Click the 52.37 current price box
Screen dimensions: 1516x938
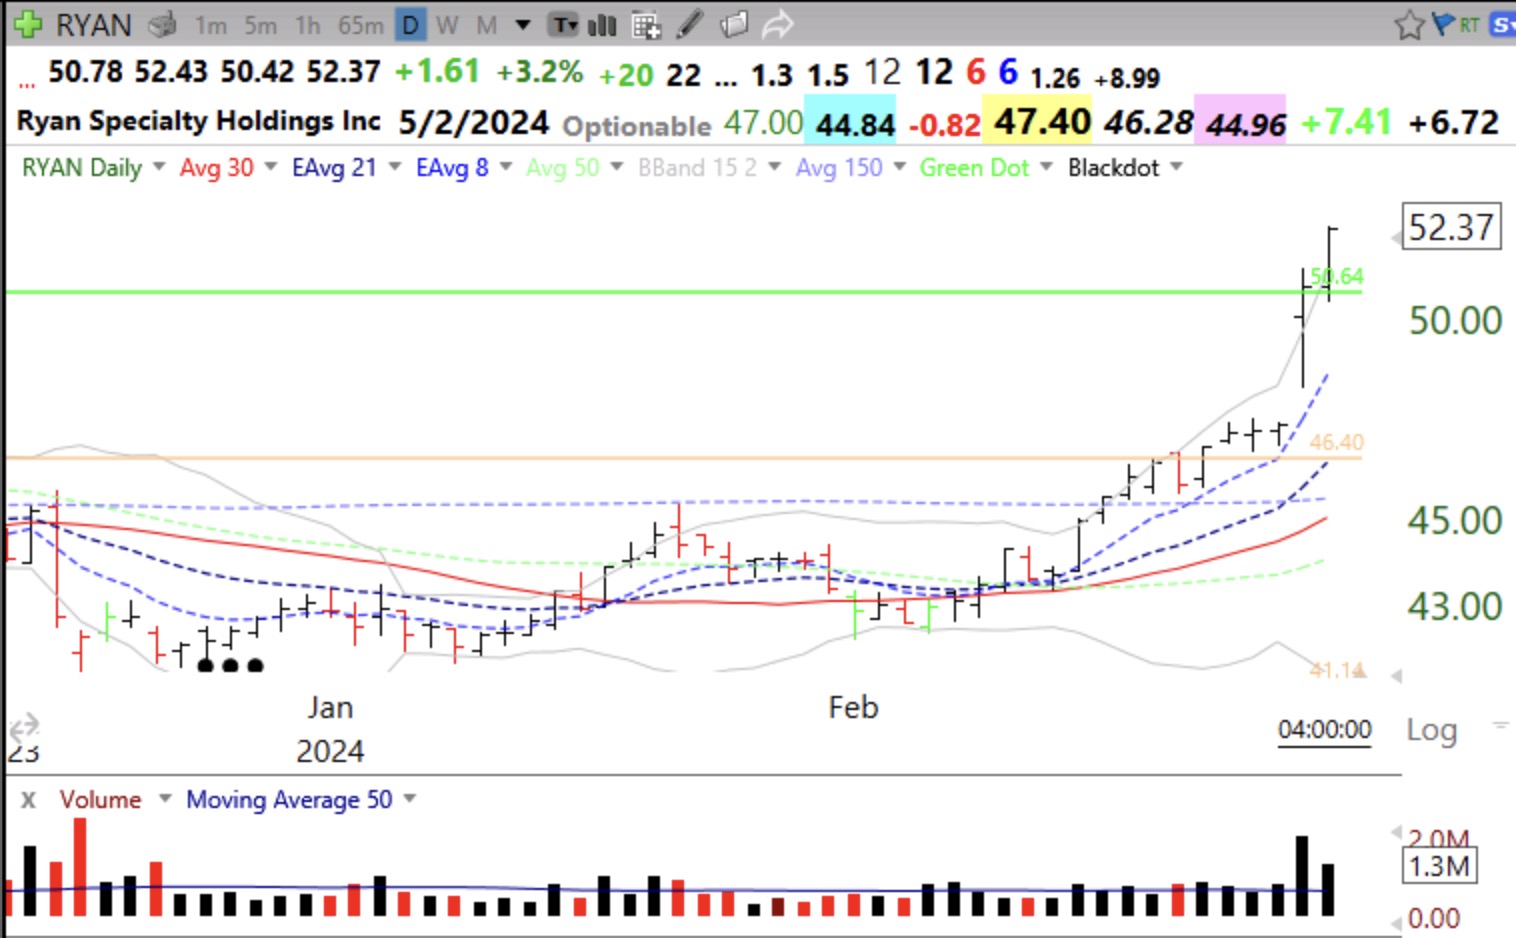point(1452,227)
